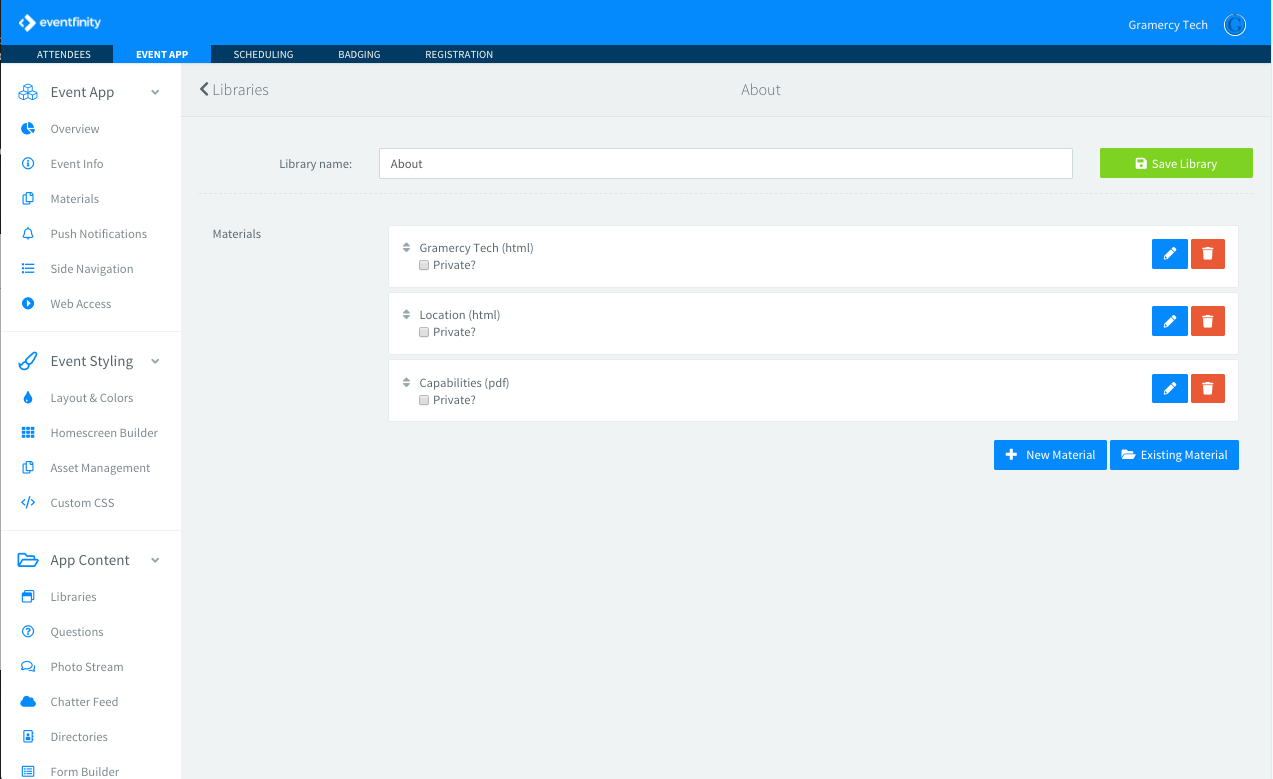The image size is (1273, 779).
Task: Switch to the Attendees tab
Action: point(64,54)
